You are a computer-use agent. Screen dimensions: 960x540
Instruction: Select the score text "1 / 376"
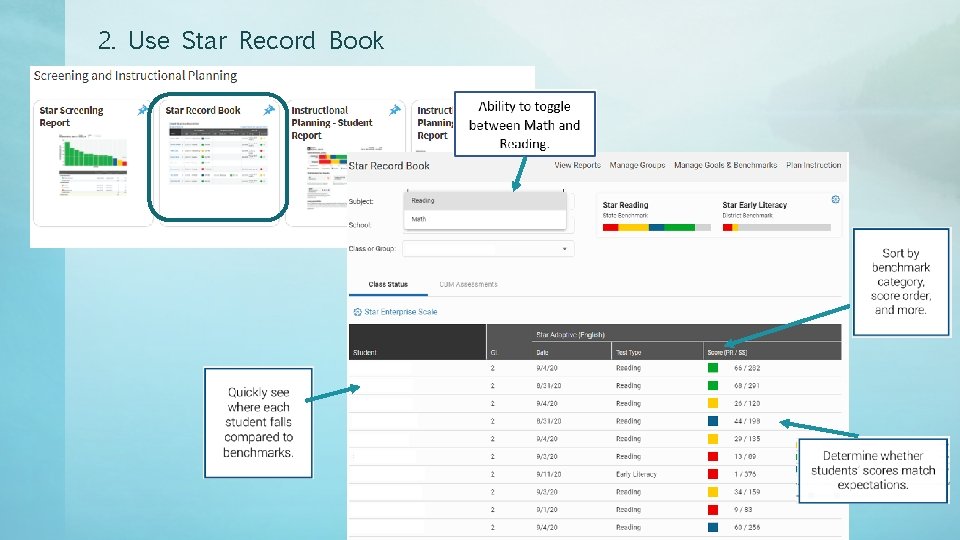pyautogui.click(x=745, y=474)
